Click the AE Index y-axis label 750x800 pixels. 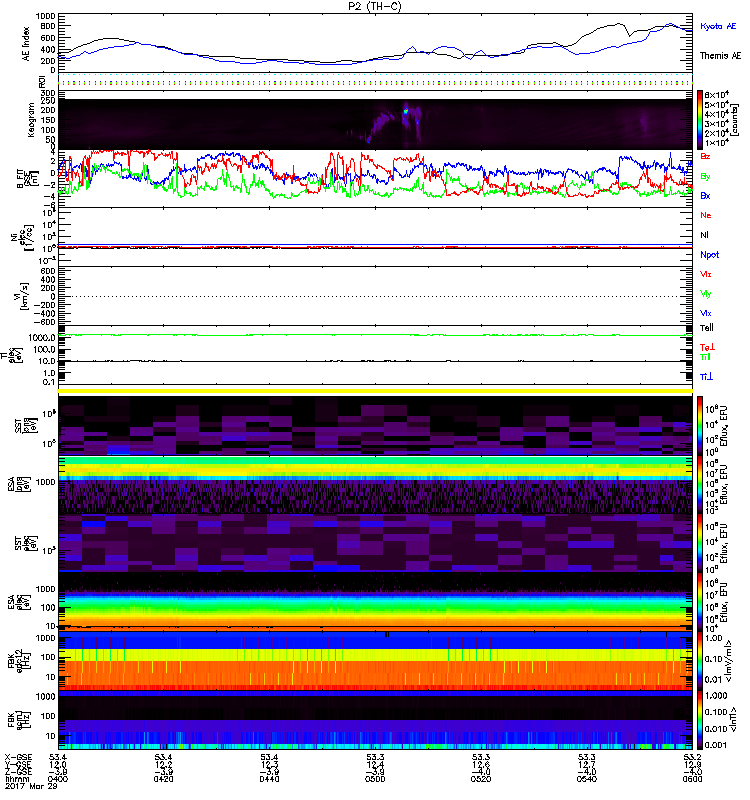26,44
